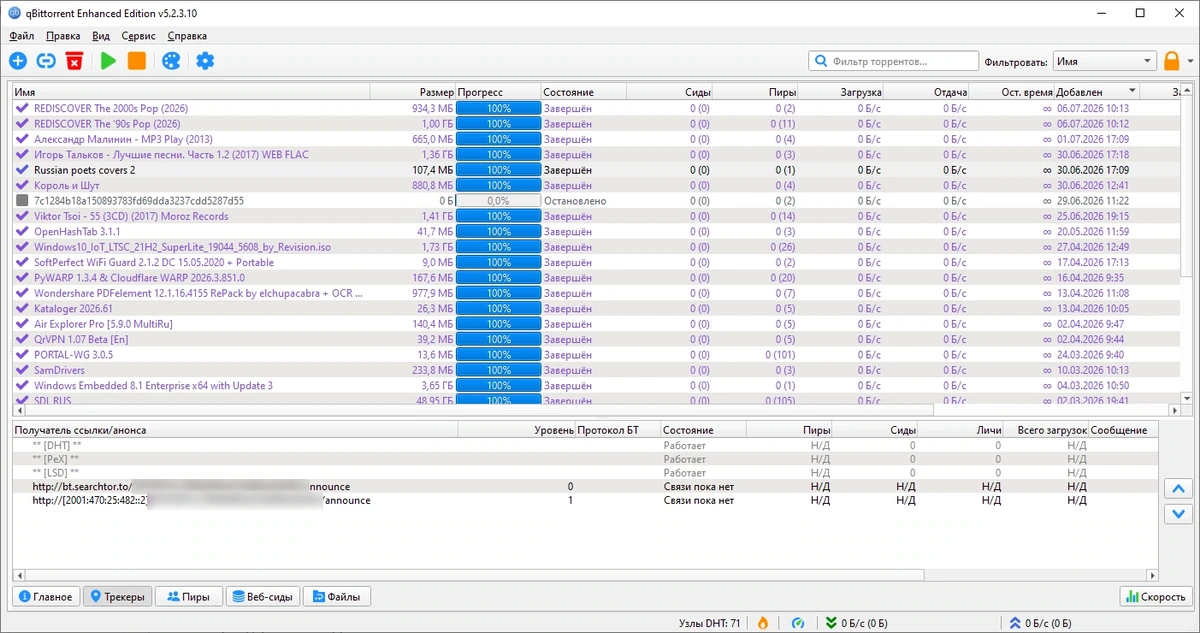This screenshot has width=1200, height=633.
Task: Switch to the Трекеры tab
Action: coord(118,597)
